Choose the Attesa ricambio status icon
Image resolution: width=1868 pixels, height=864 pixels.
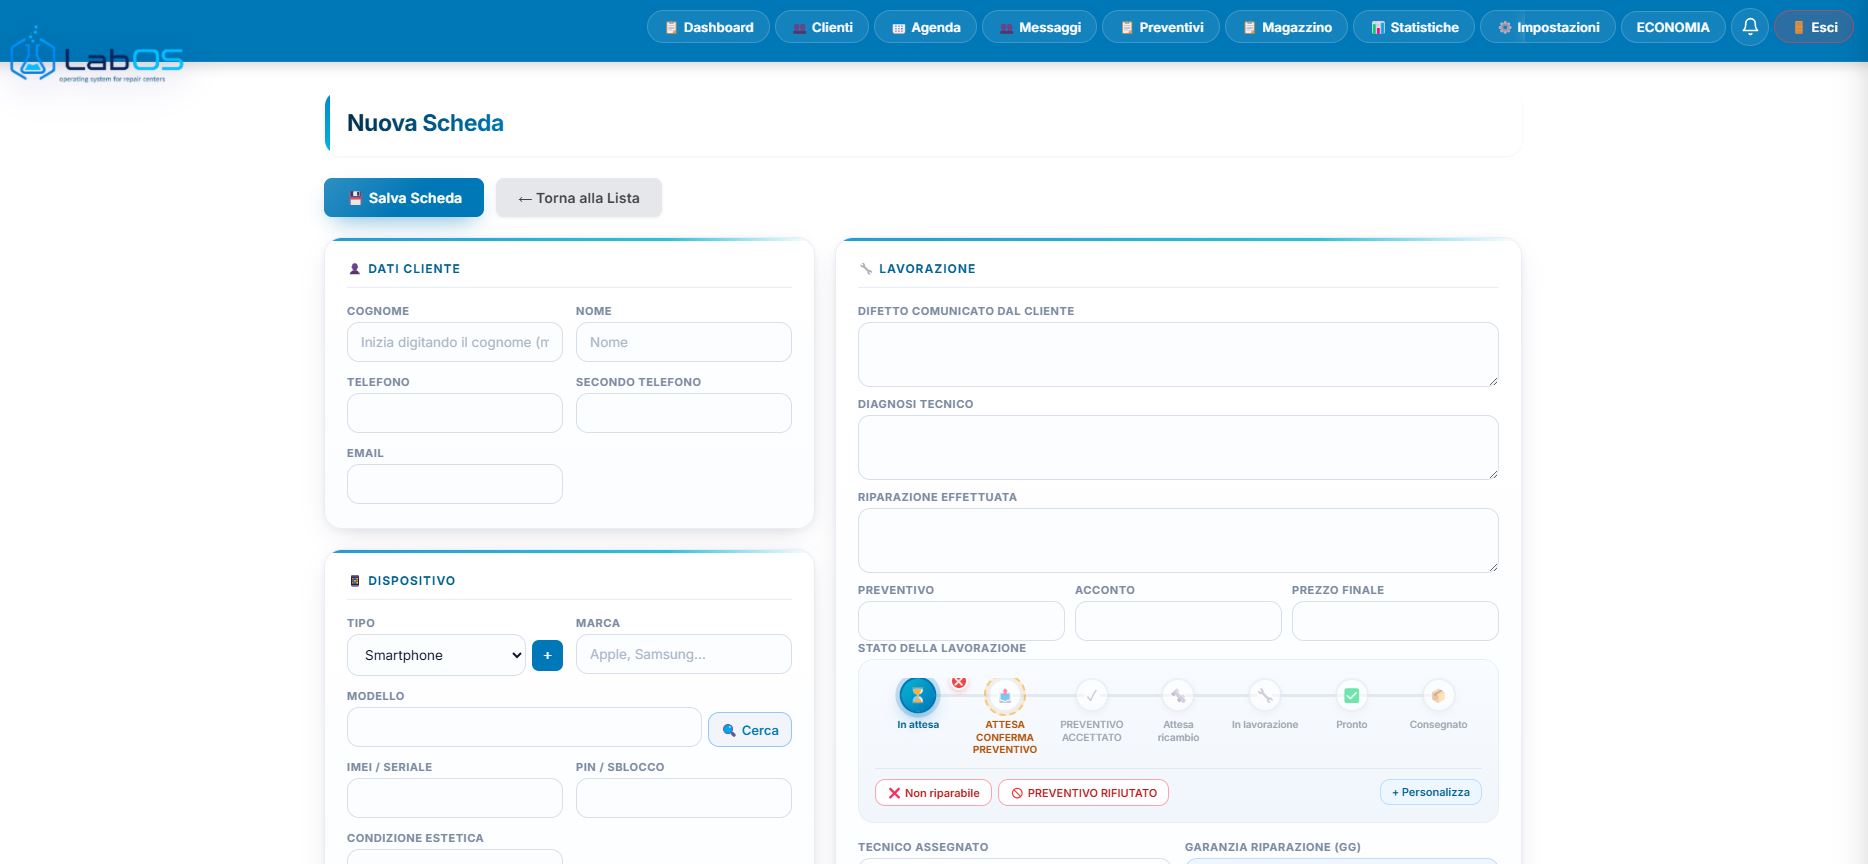(x=1178, y=695)
